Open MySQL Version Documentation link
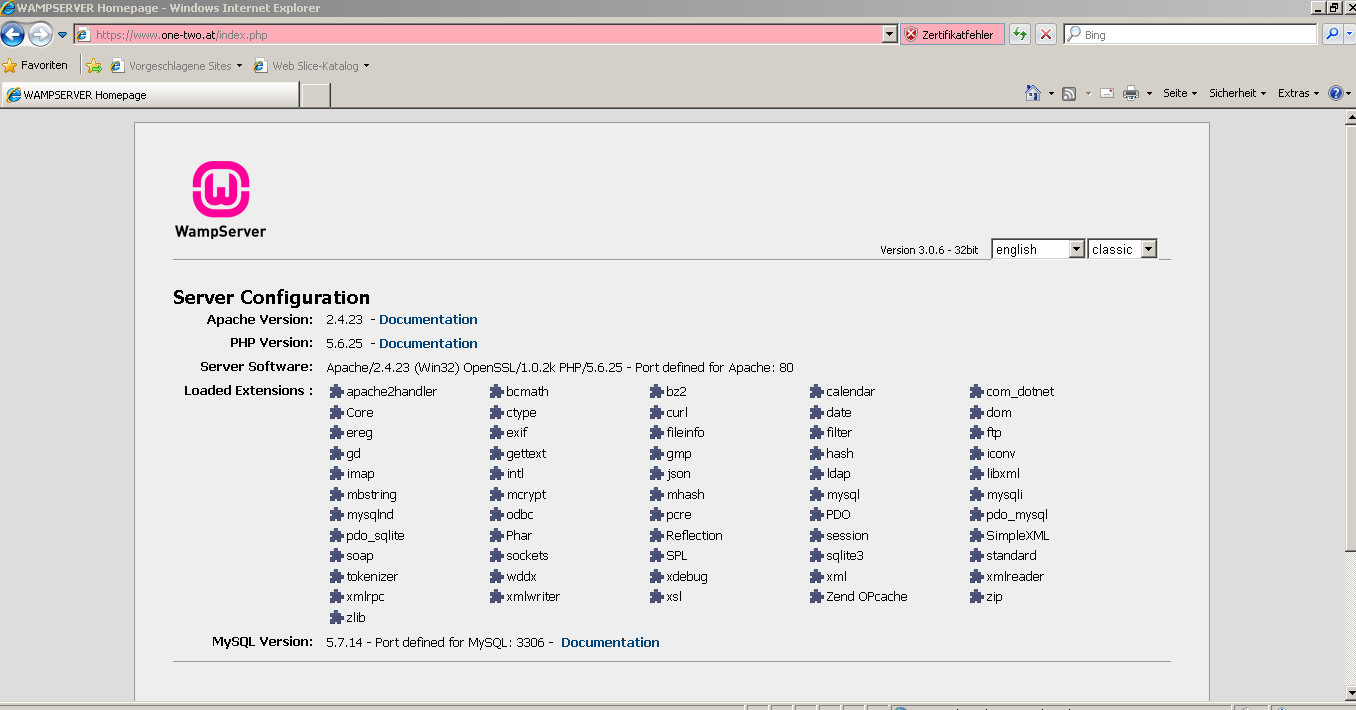Image resolution: width=1356 pixels, height=710 pixels. tap(610, 642)
